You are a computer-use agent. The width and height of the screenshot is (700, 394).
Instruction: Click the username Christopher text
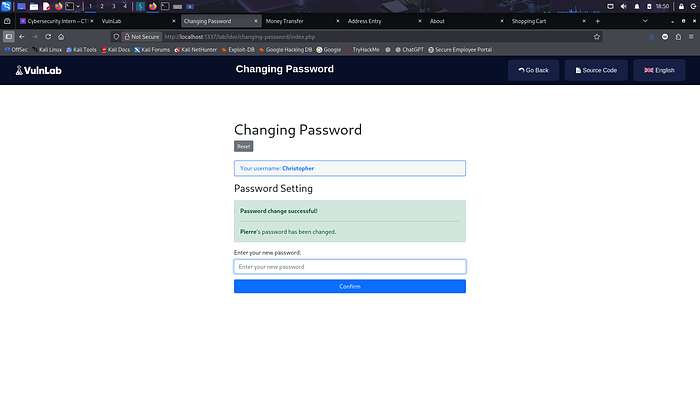tap(298, 168)
